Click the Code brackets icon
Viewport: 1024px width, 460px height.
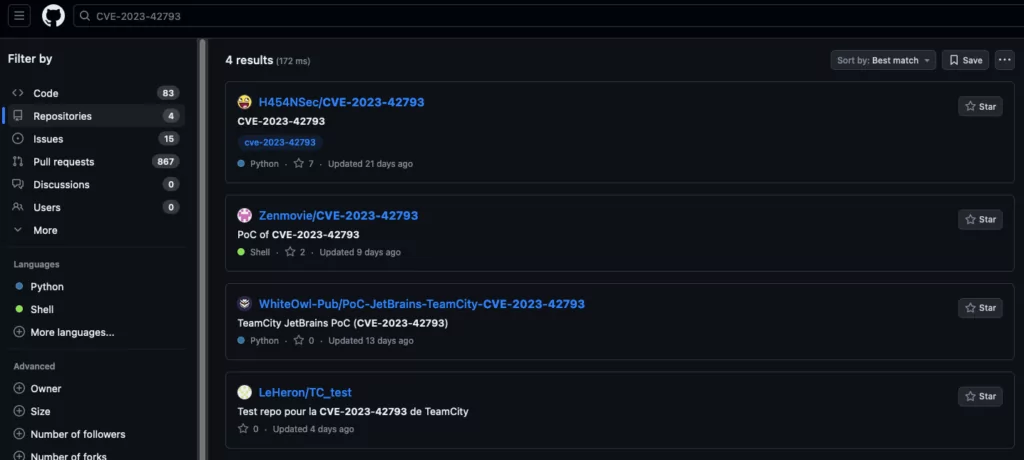18,93
